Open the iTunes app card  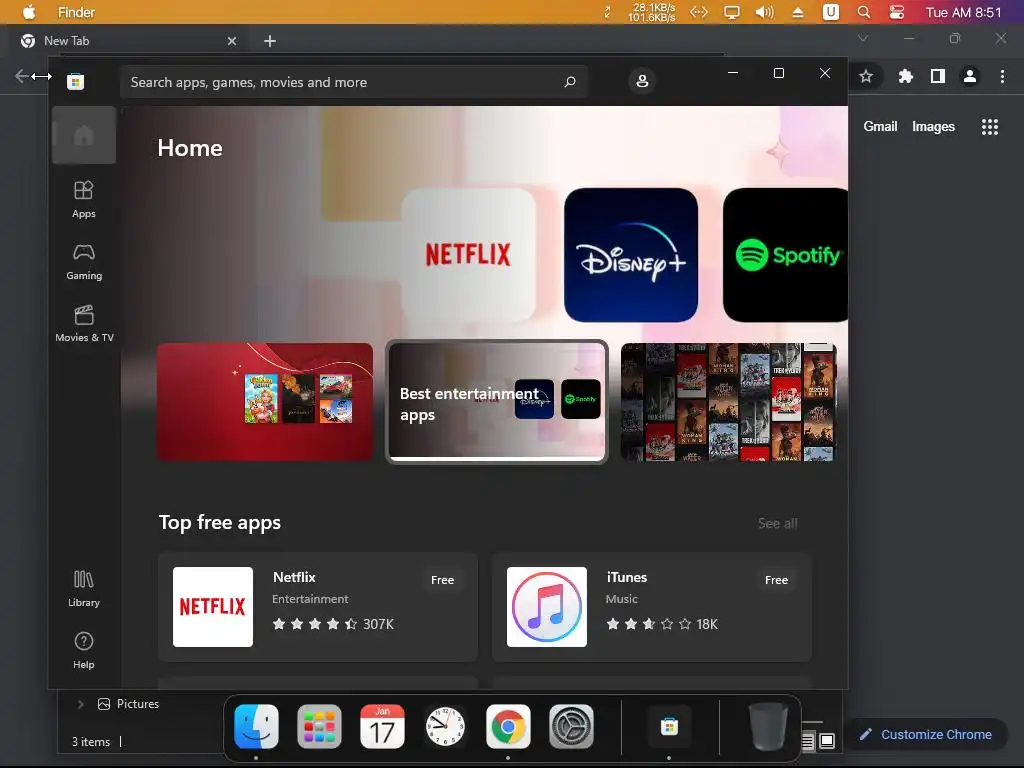tap(652, 607)
